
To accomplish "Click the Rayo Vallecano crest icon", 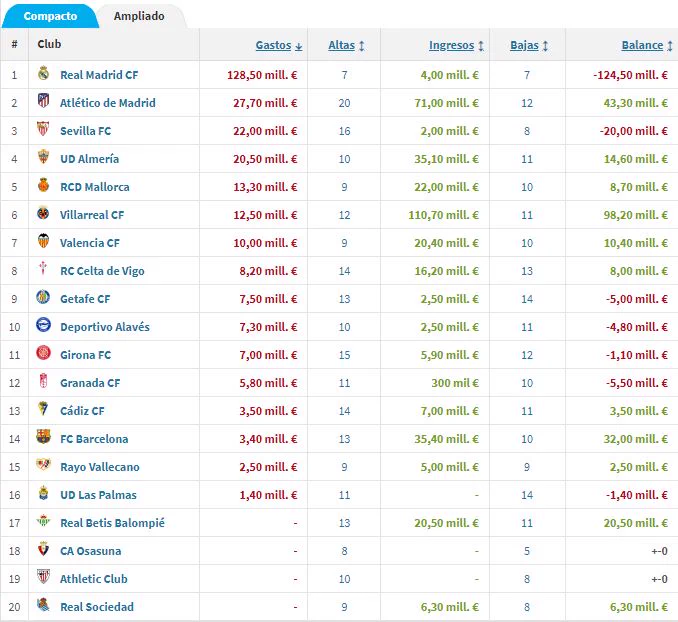I will click(43, 465).
